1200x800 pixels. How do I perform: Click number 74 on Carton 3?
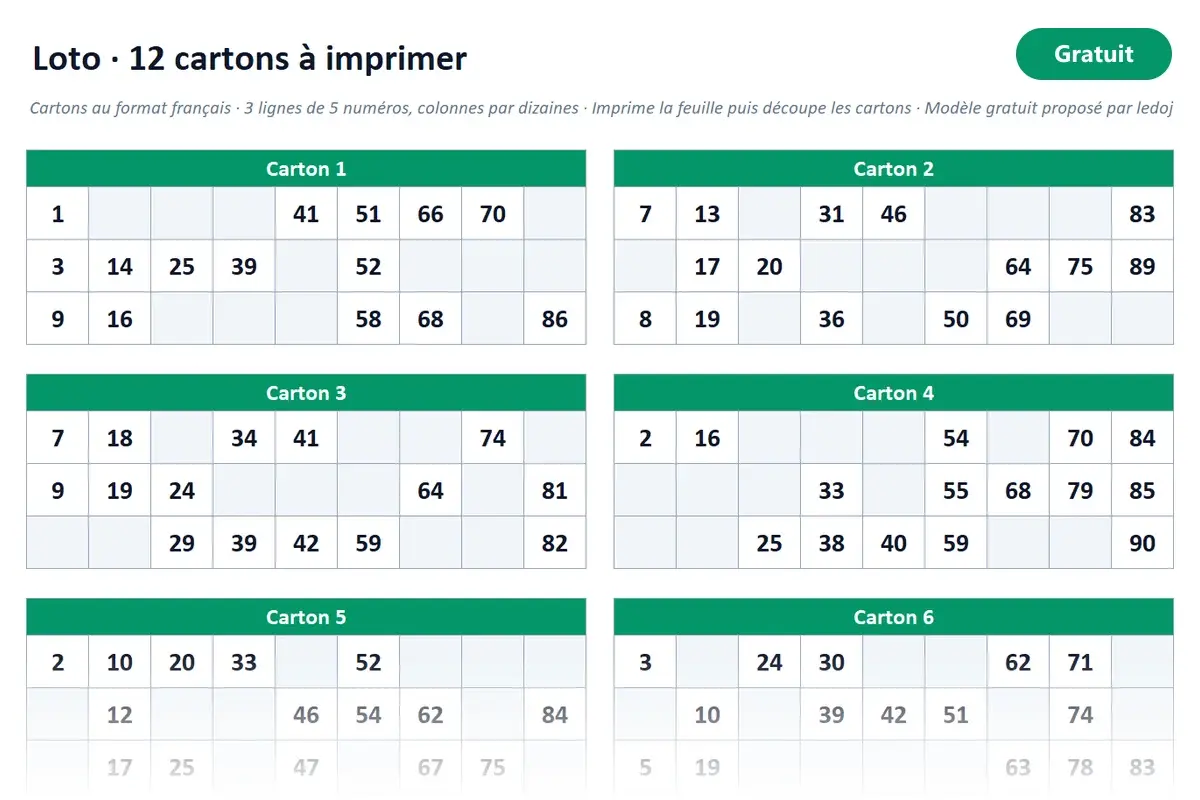(493, 438)
